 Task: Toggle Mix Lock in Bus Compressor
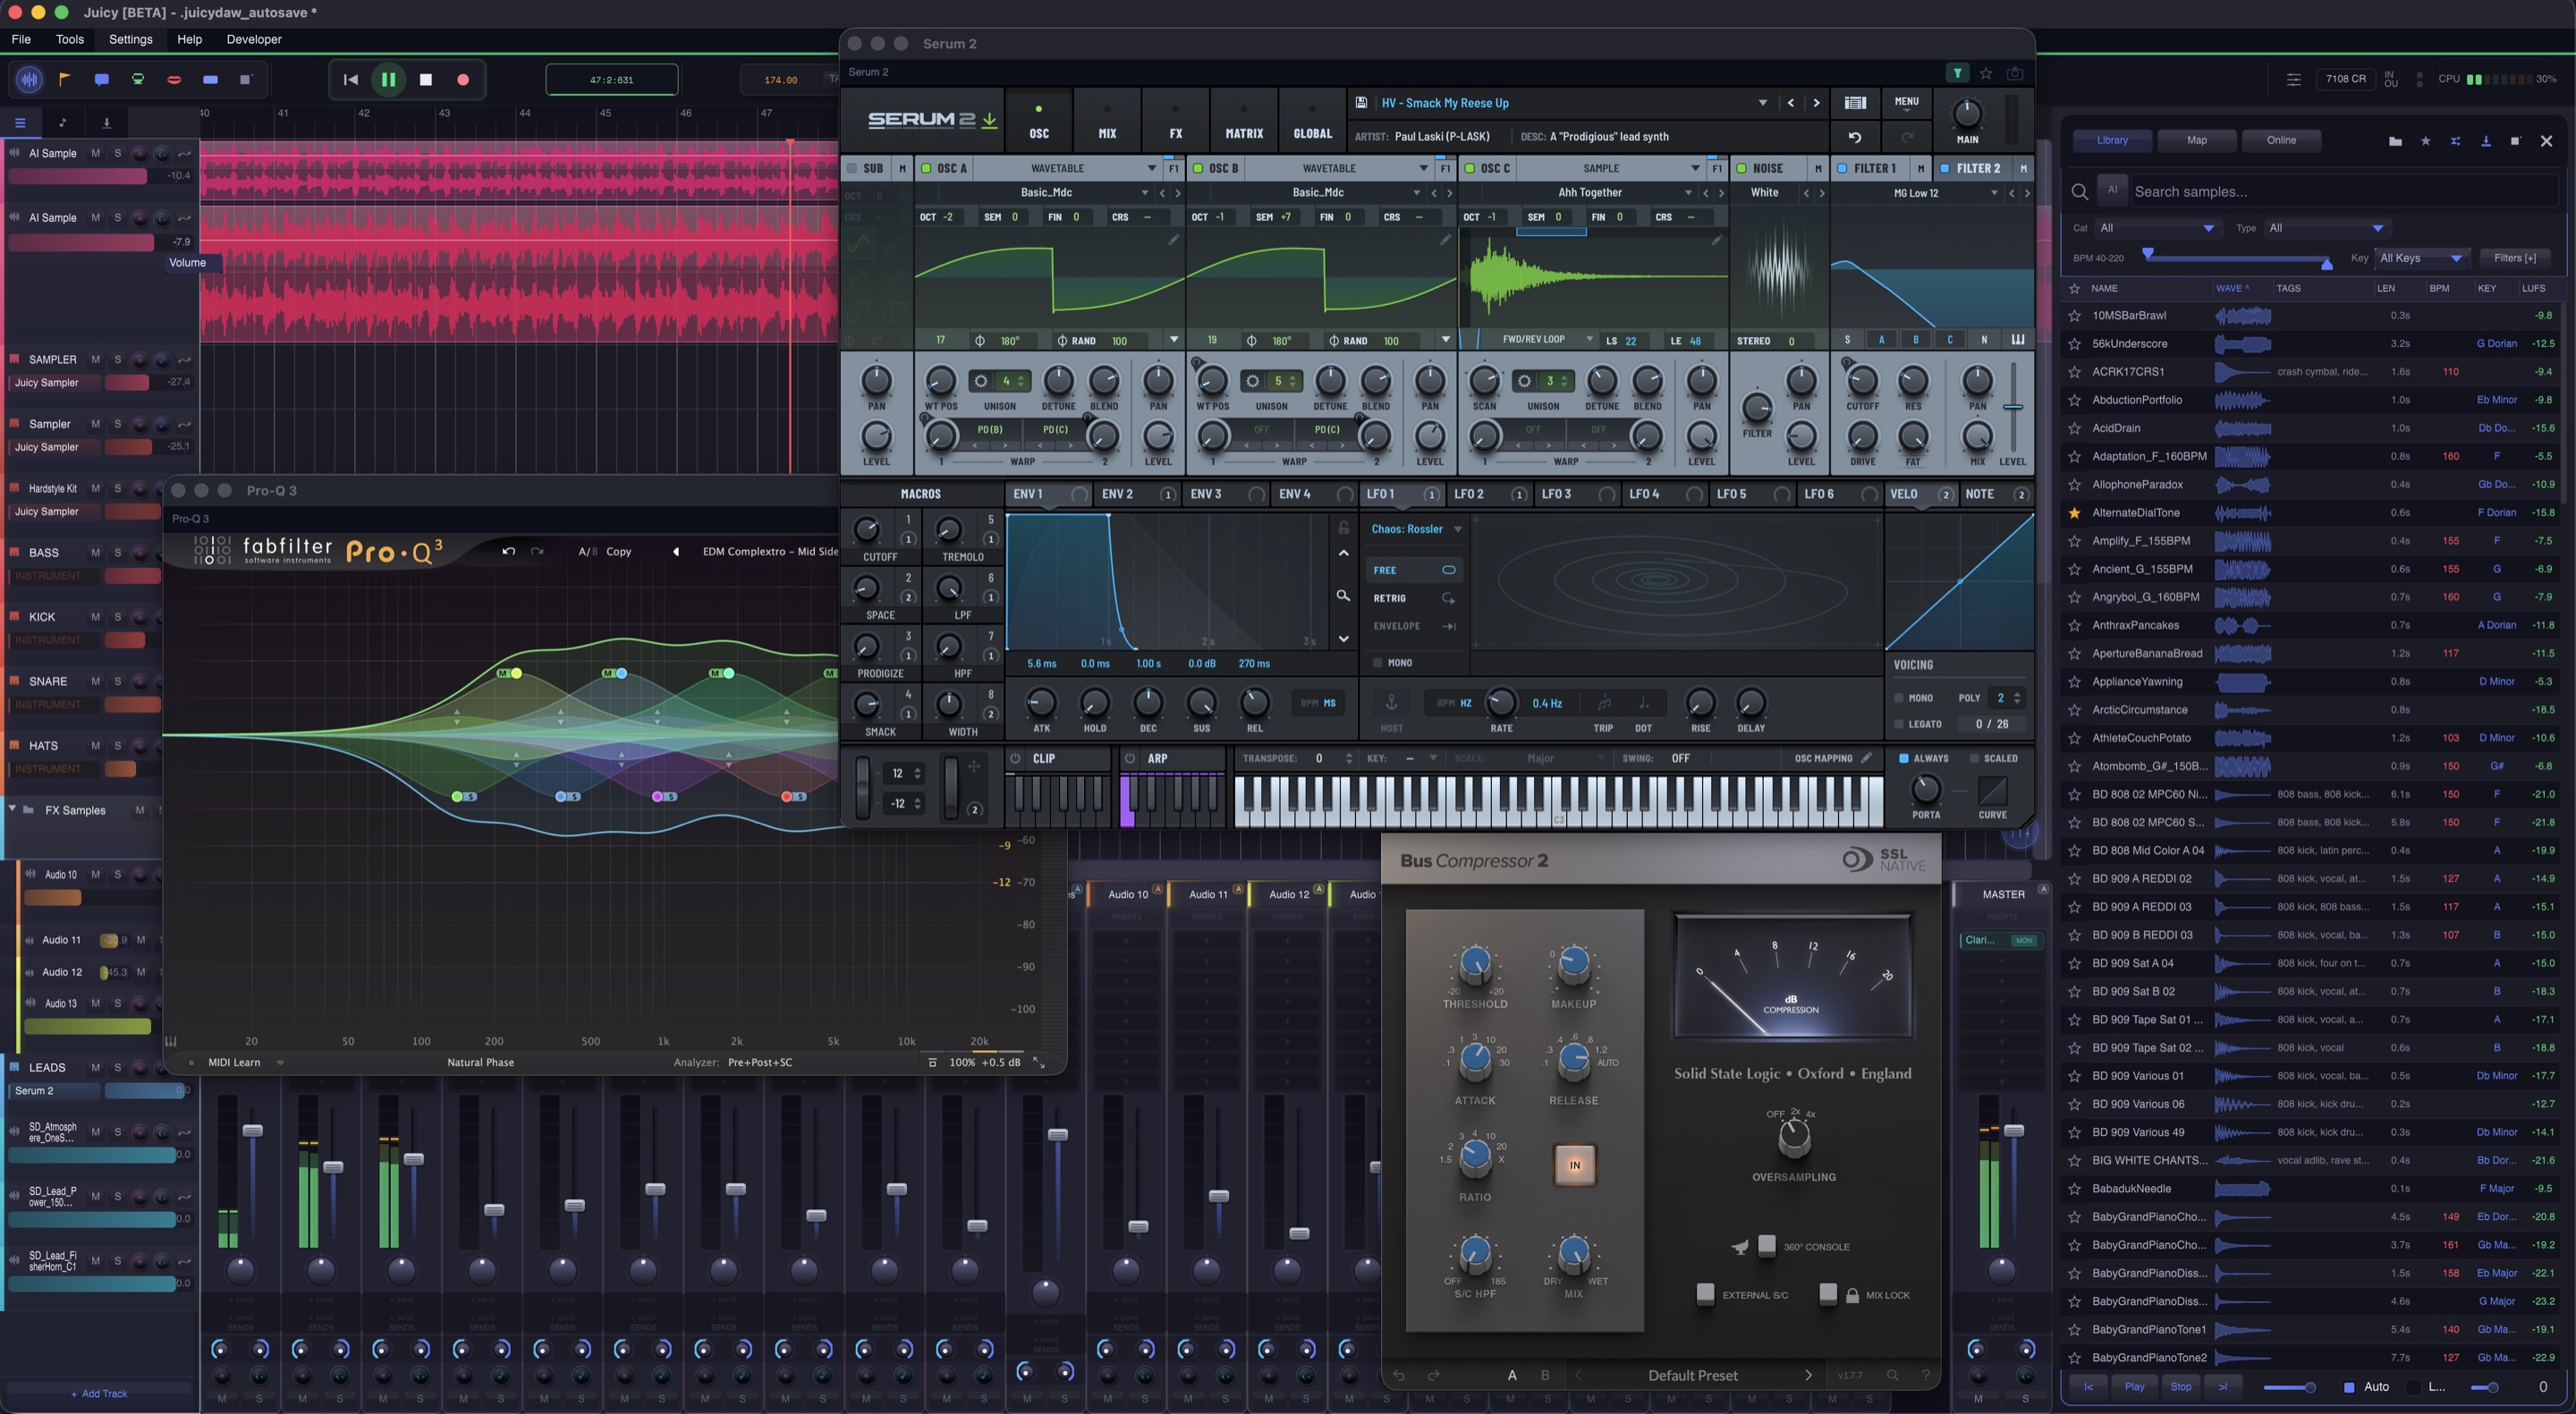1827,1293
